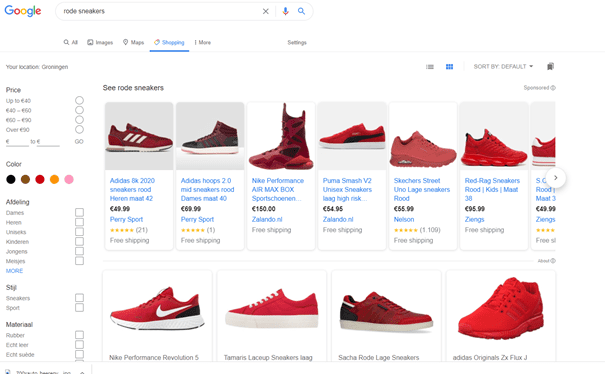The height and width of the screenshot is (374, 605).
Task: Check the Uniseks checkbox
Action: click(79, 232)
